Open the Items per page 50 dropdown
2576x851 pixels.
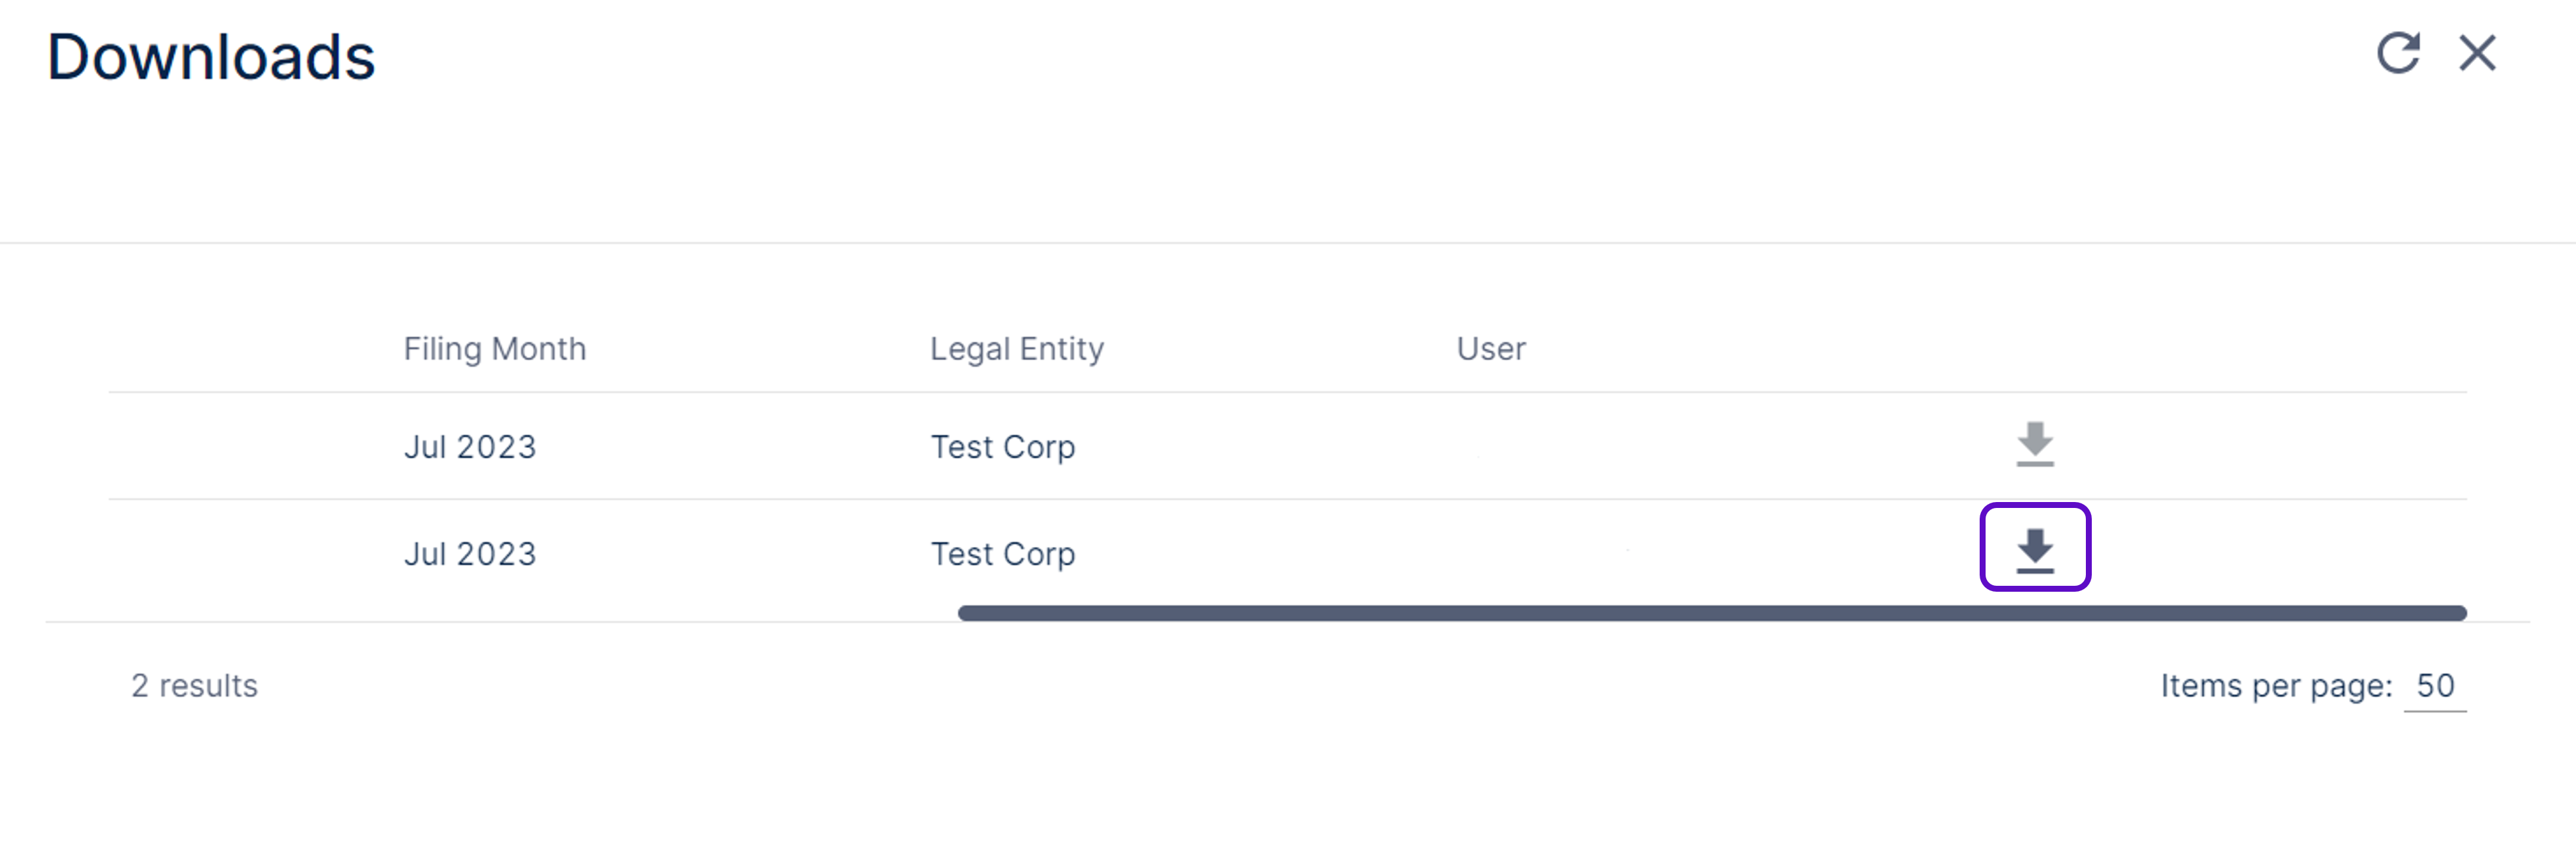pos(2434,686)
